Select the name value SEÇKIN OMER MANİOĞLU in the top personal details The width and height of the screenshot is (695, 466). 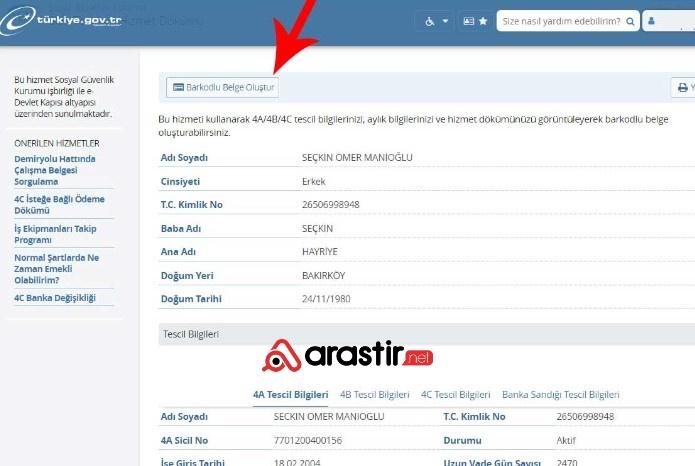(357, 157)
